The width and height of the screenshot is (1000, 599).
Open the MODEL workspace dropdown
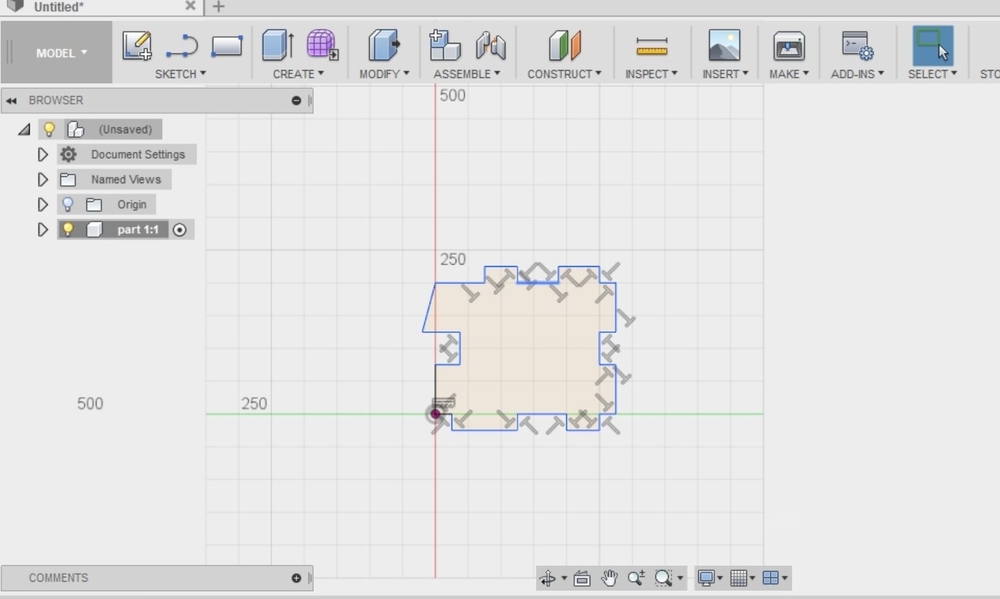click(x=62, y=53)
